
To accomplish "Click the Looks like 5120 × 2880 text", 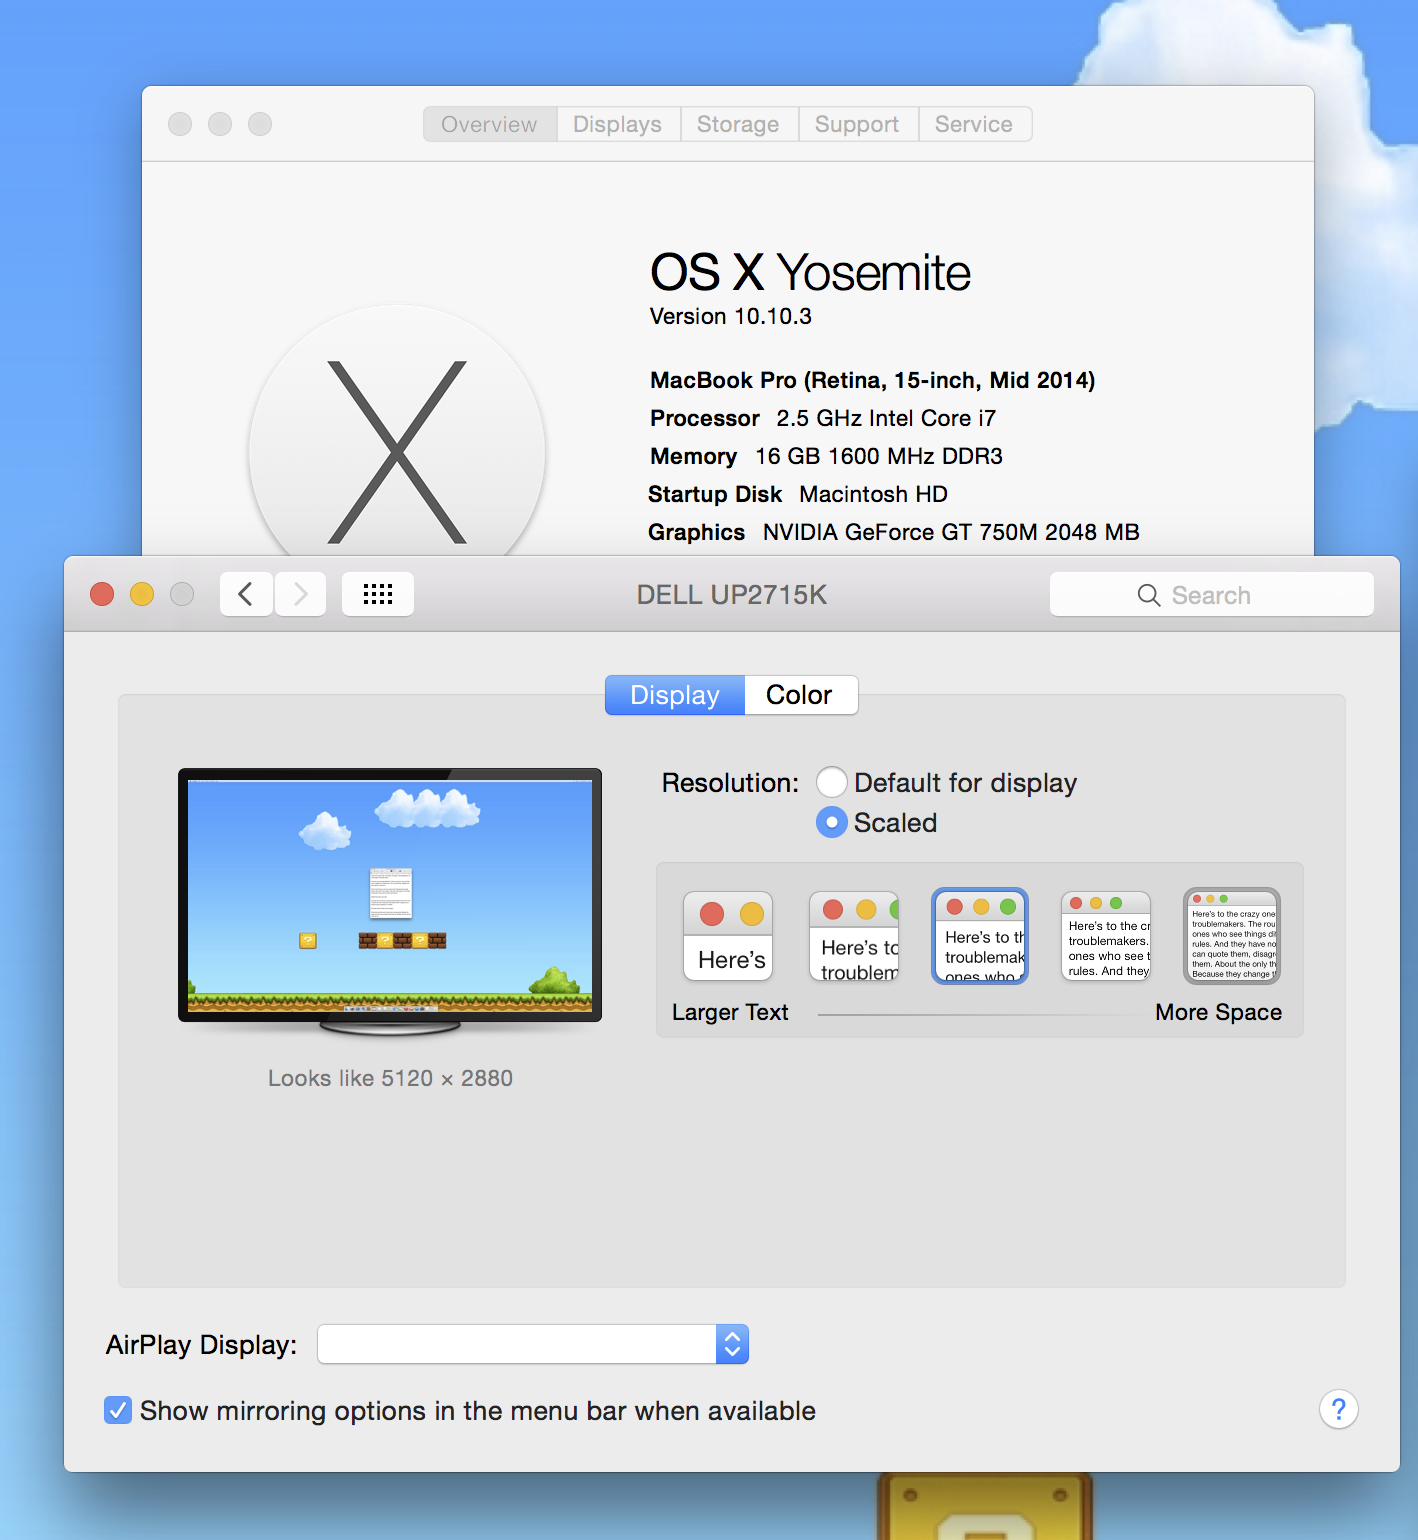I will pyautogui.click(x=390, y=1078).
